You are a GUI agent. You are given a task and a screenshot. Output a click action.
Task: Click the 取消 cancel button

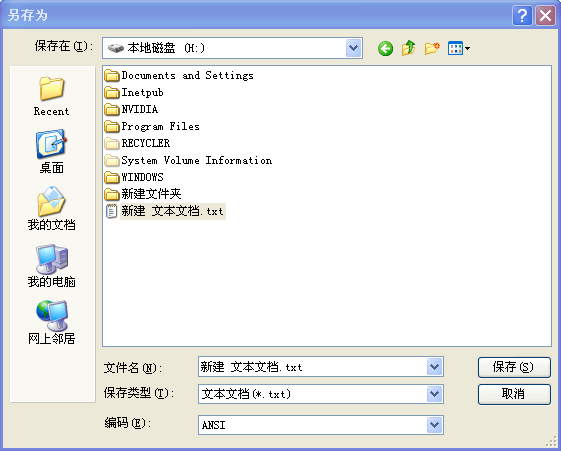tap(514, 394)
